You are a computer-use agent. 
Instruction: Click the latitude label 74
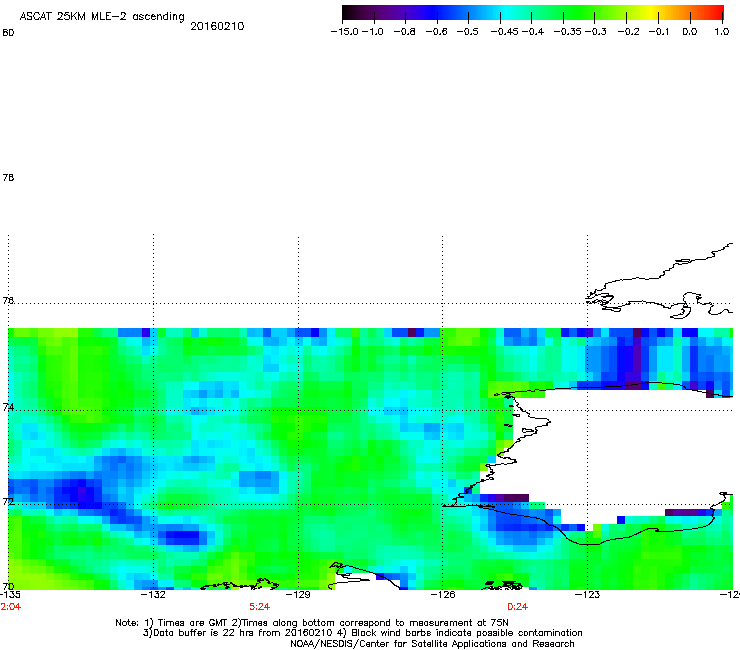8,407
